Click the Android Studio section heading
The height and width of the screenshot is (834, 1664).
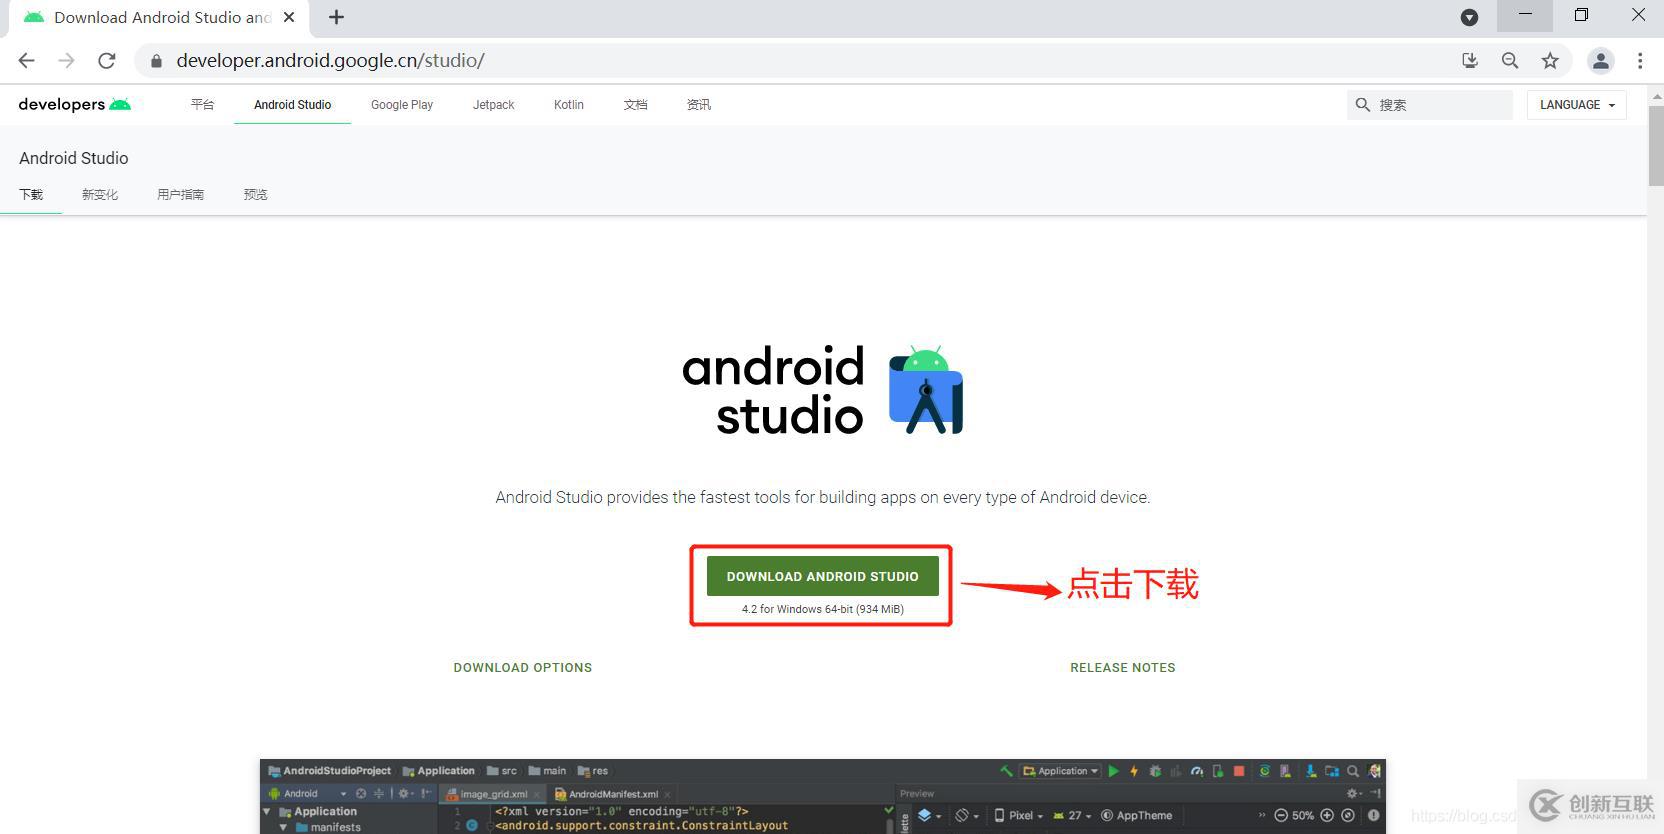(x=74, y=158)
